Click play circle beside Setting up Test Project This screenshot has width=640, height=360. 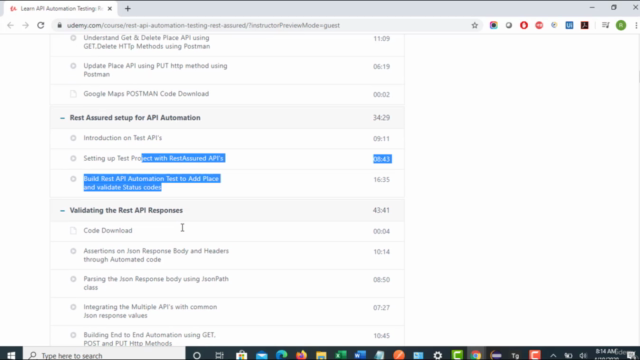tap(73, 158)
